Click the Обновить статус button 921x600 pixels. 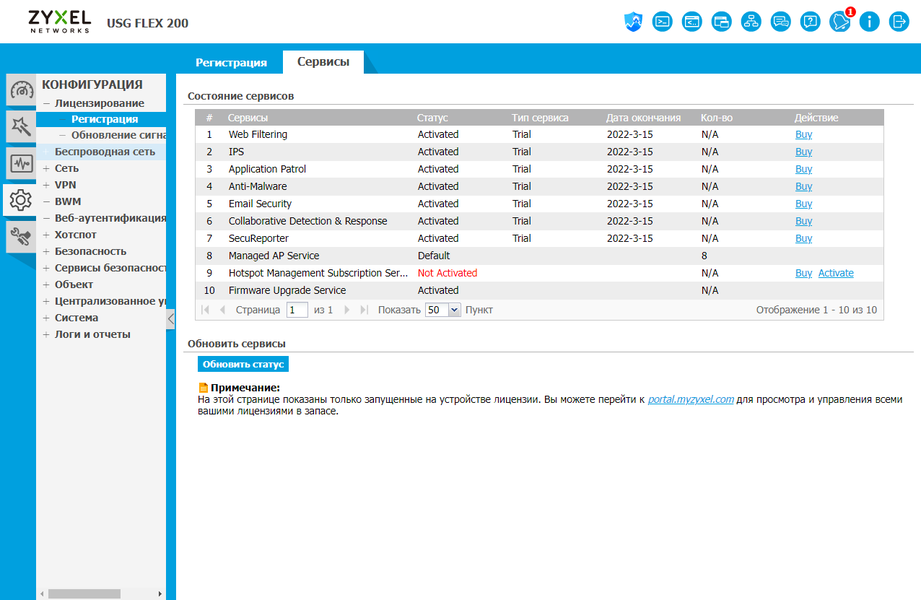243,364
